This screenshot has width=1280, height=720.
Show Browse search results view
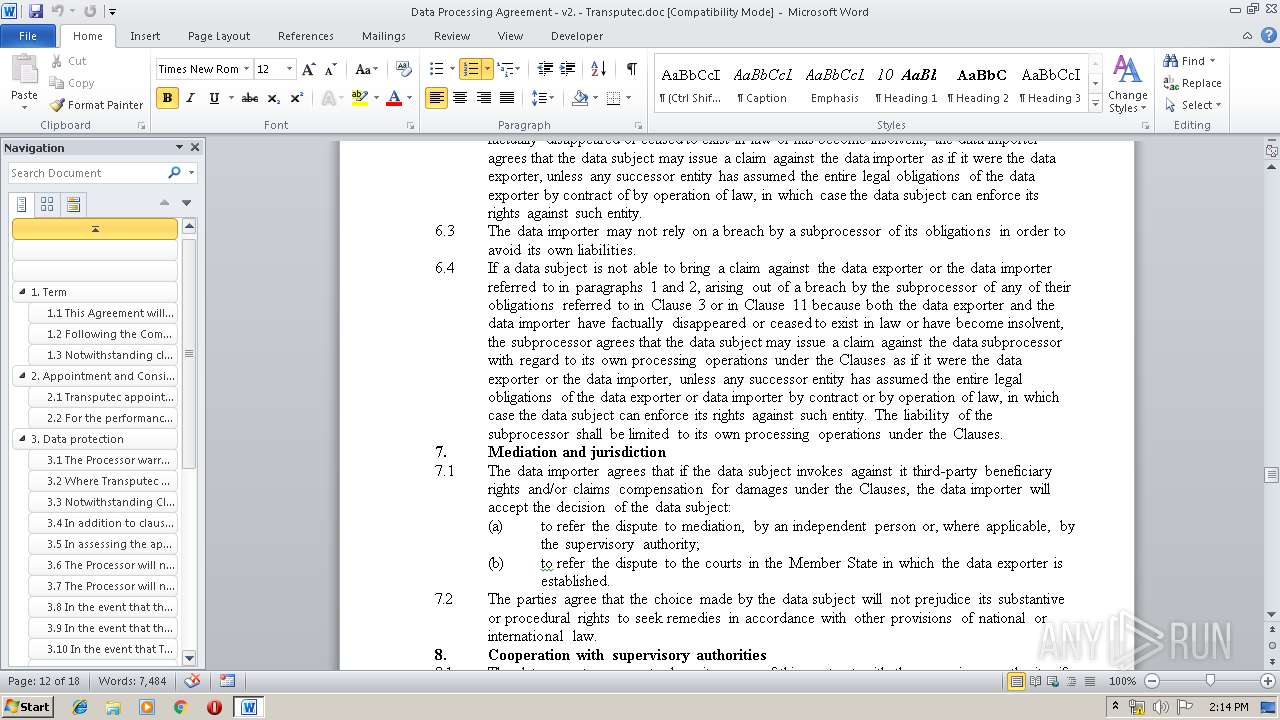tap(73, 204)
